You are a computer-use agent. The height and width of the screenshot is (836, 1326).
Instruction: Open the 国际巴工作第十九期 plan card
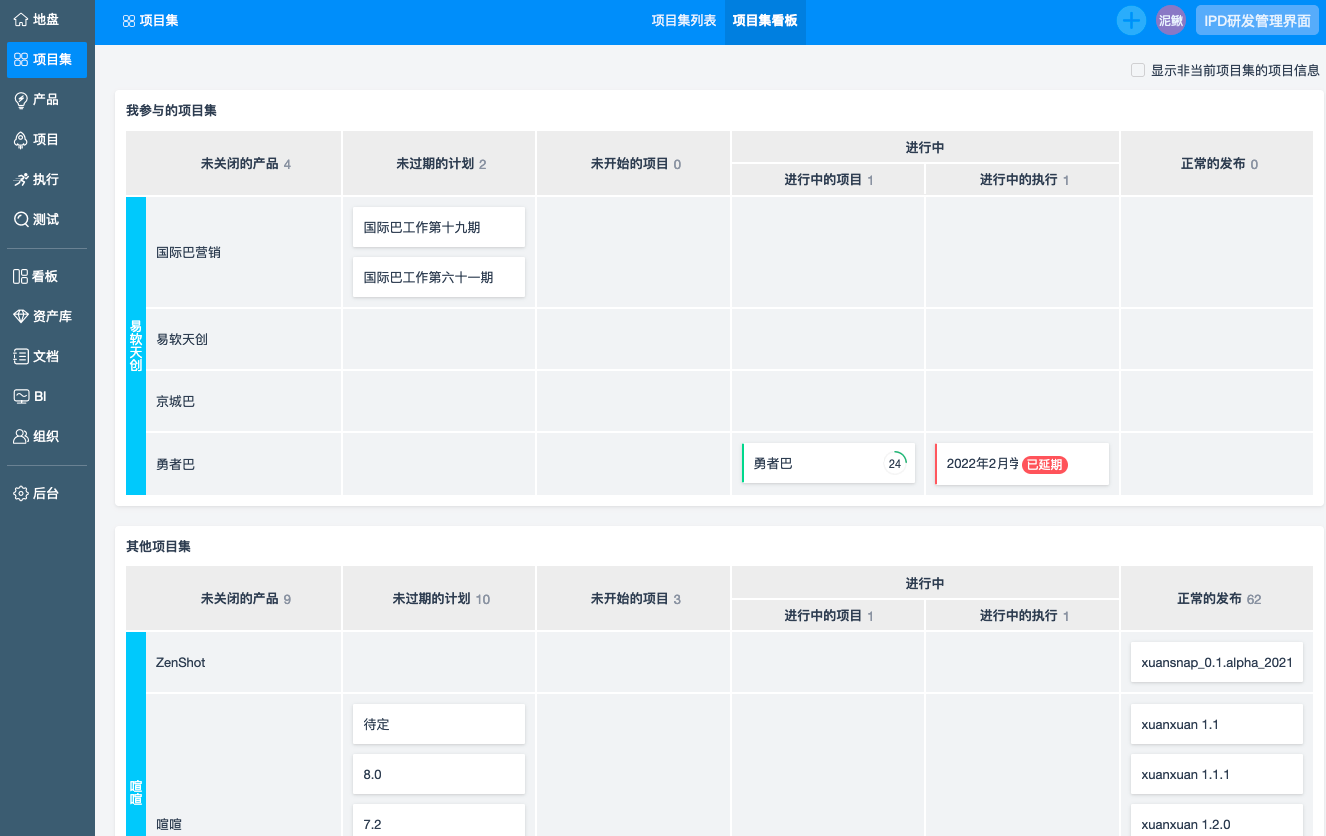(x=438, y=227)
